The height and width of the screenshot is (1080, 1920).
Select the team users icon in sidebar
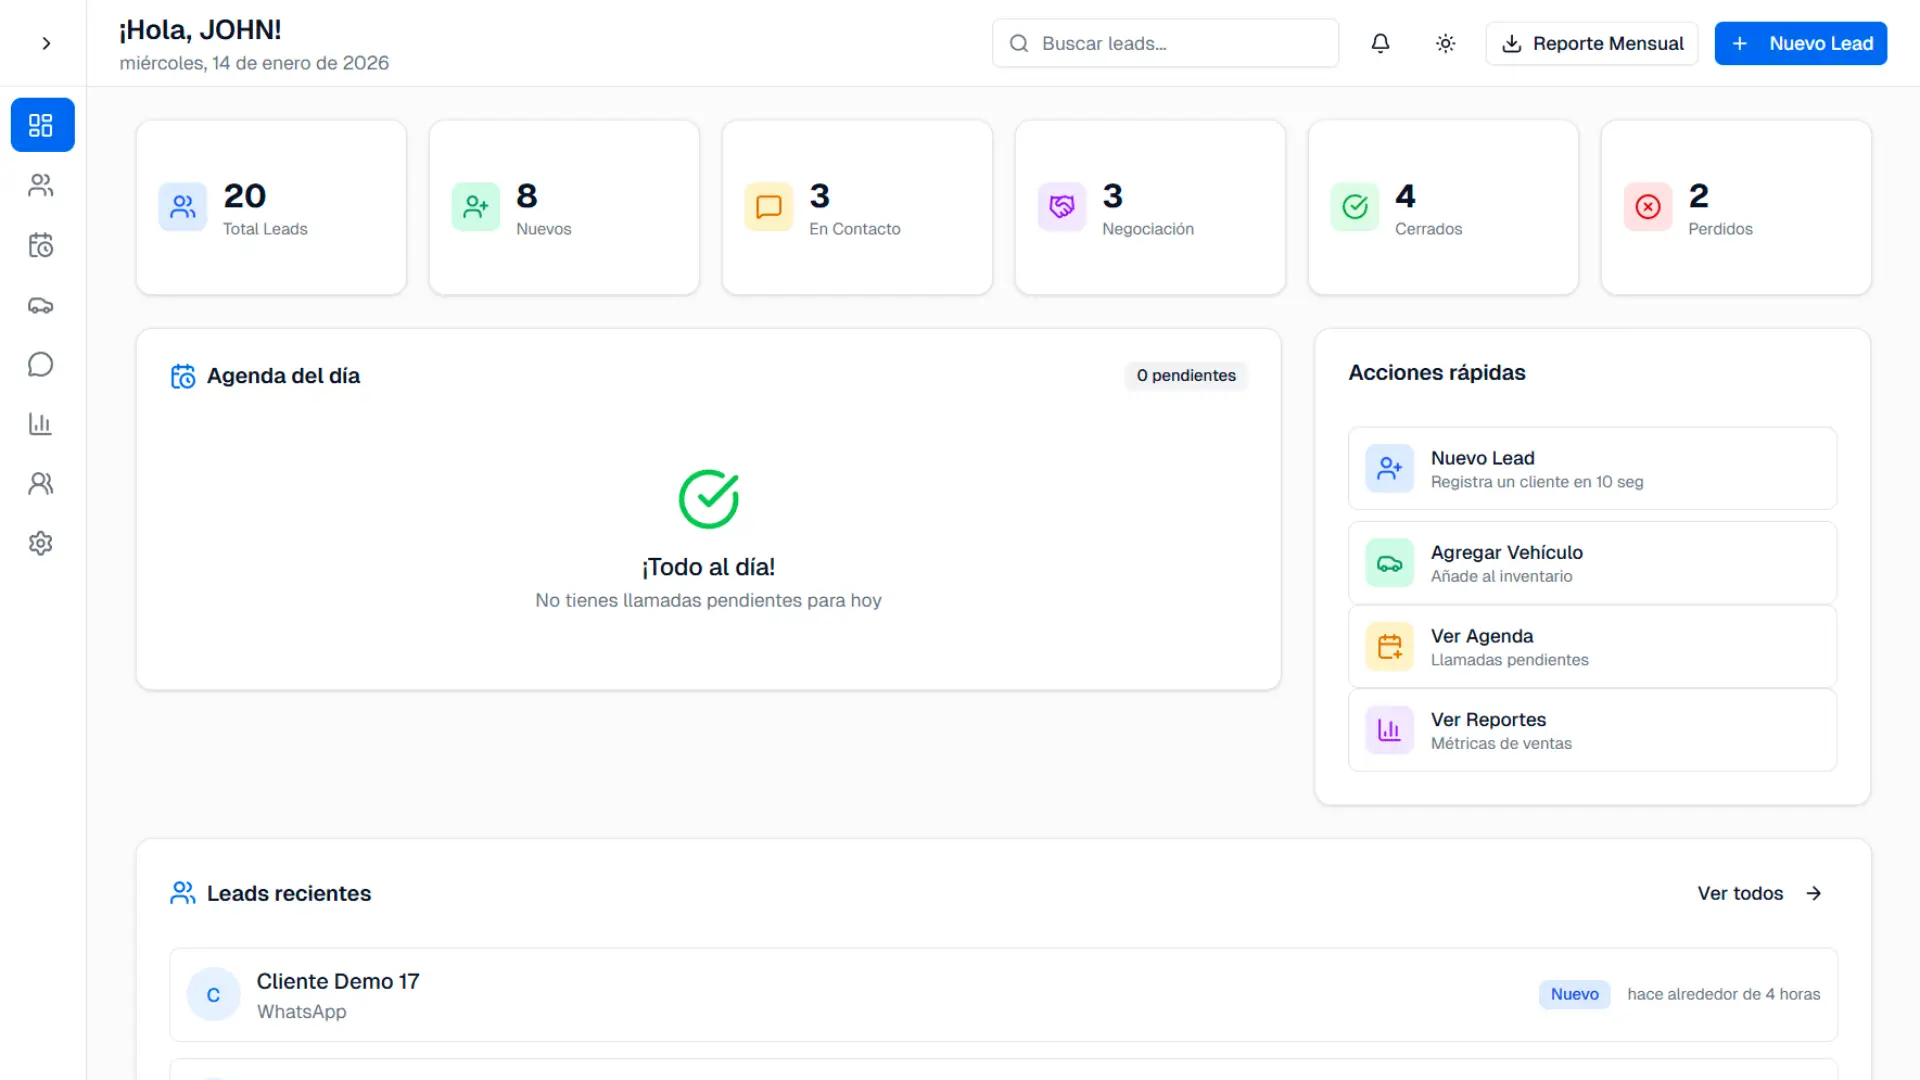pos(42,483)
